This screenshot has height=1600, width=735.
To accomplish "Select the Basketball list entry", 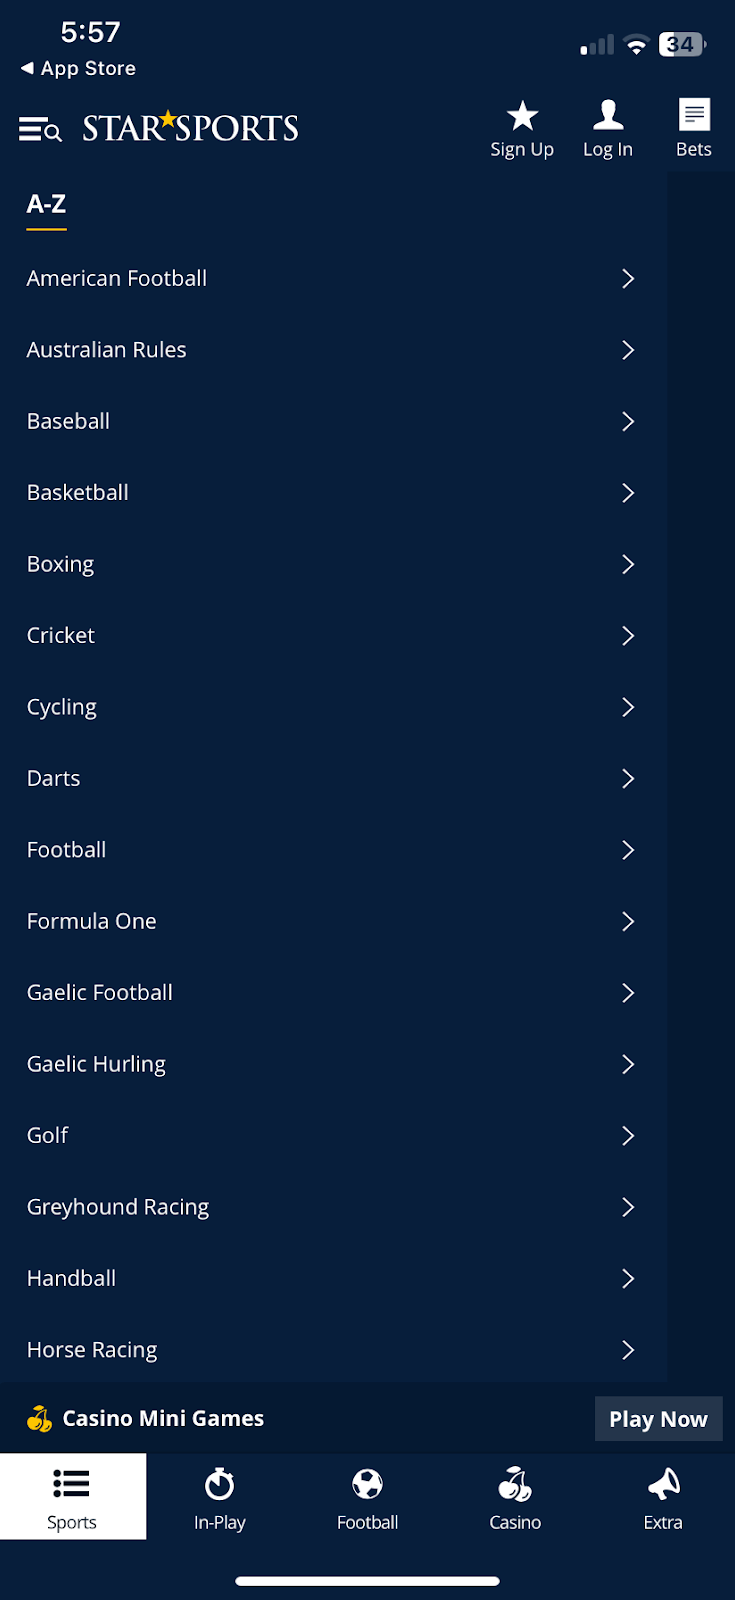I will click(x=77, y=493).
